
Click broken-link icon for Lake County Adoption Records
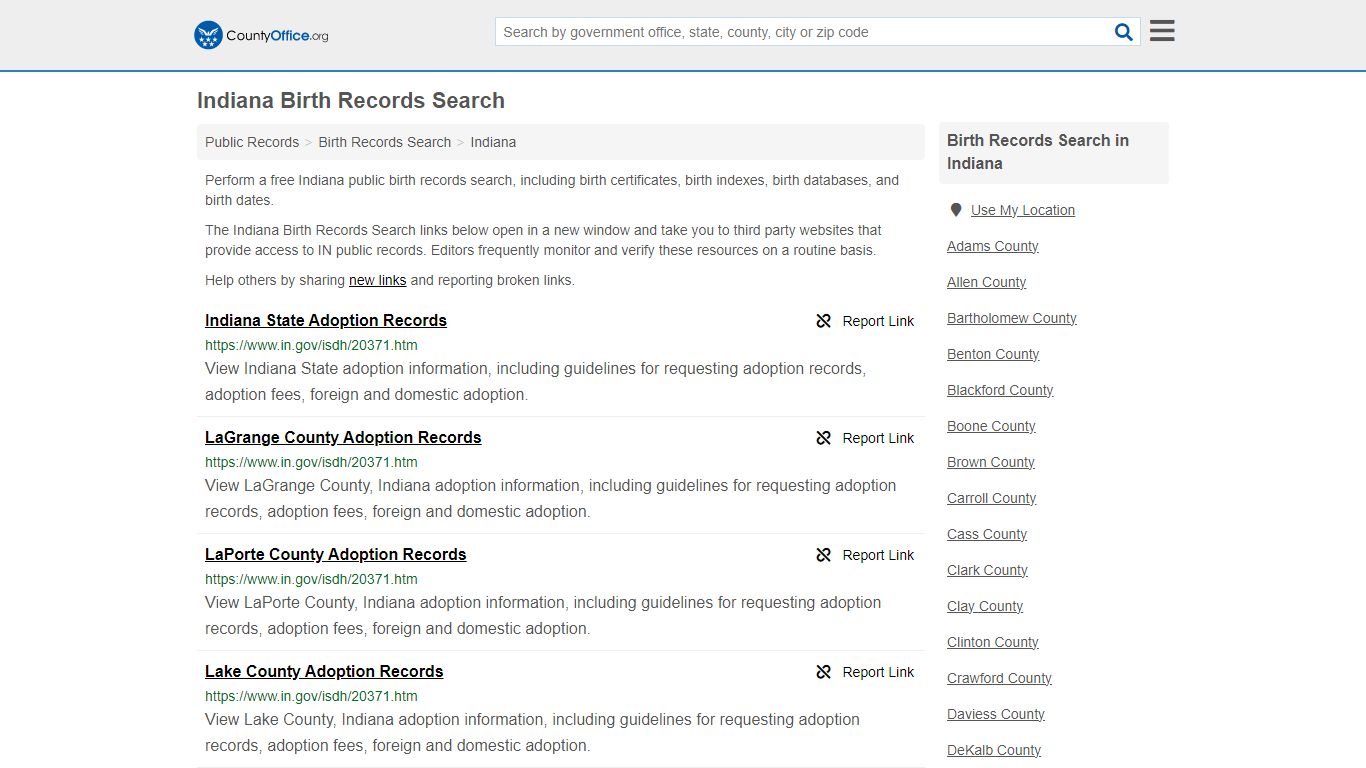tap(824, 672)
